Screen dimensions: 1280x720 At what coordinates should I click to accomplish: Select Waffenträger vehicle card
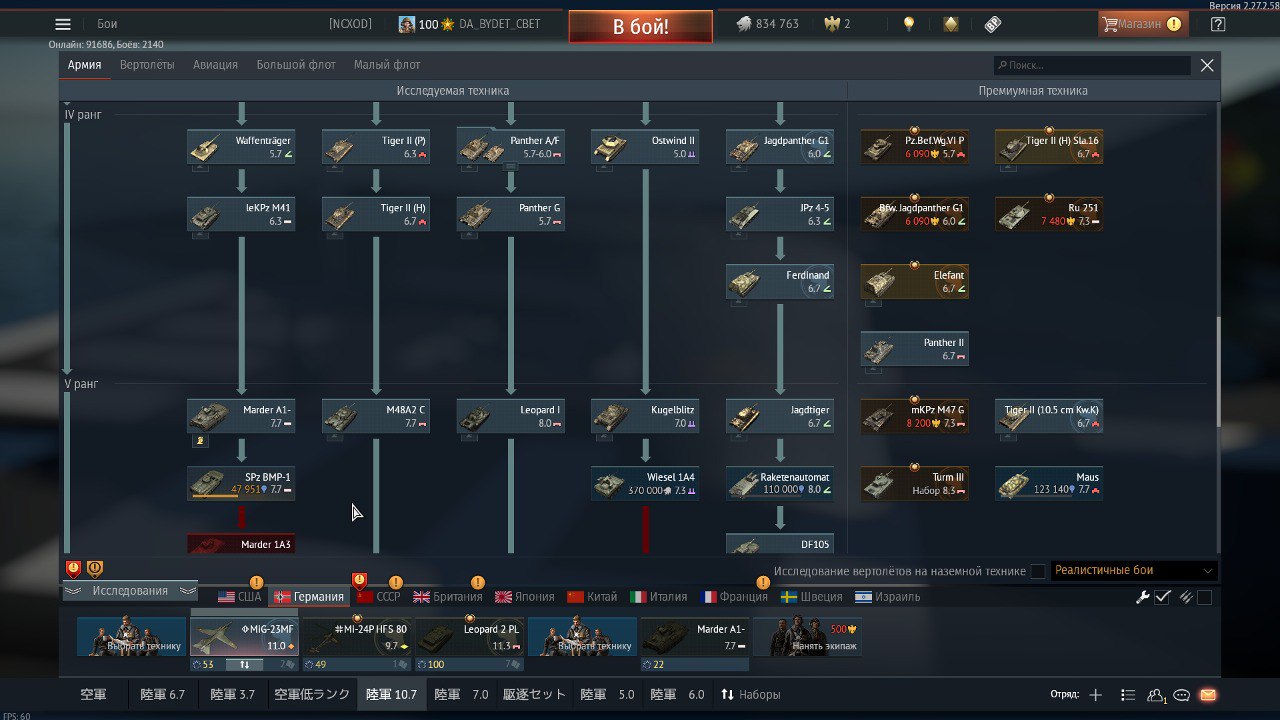click(x=241, y=147)
